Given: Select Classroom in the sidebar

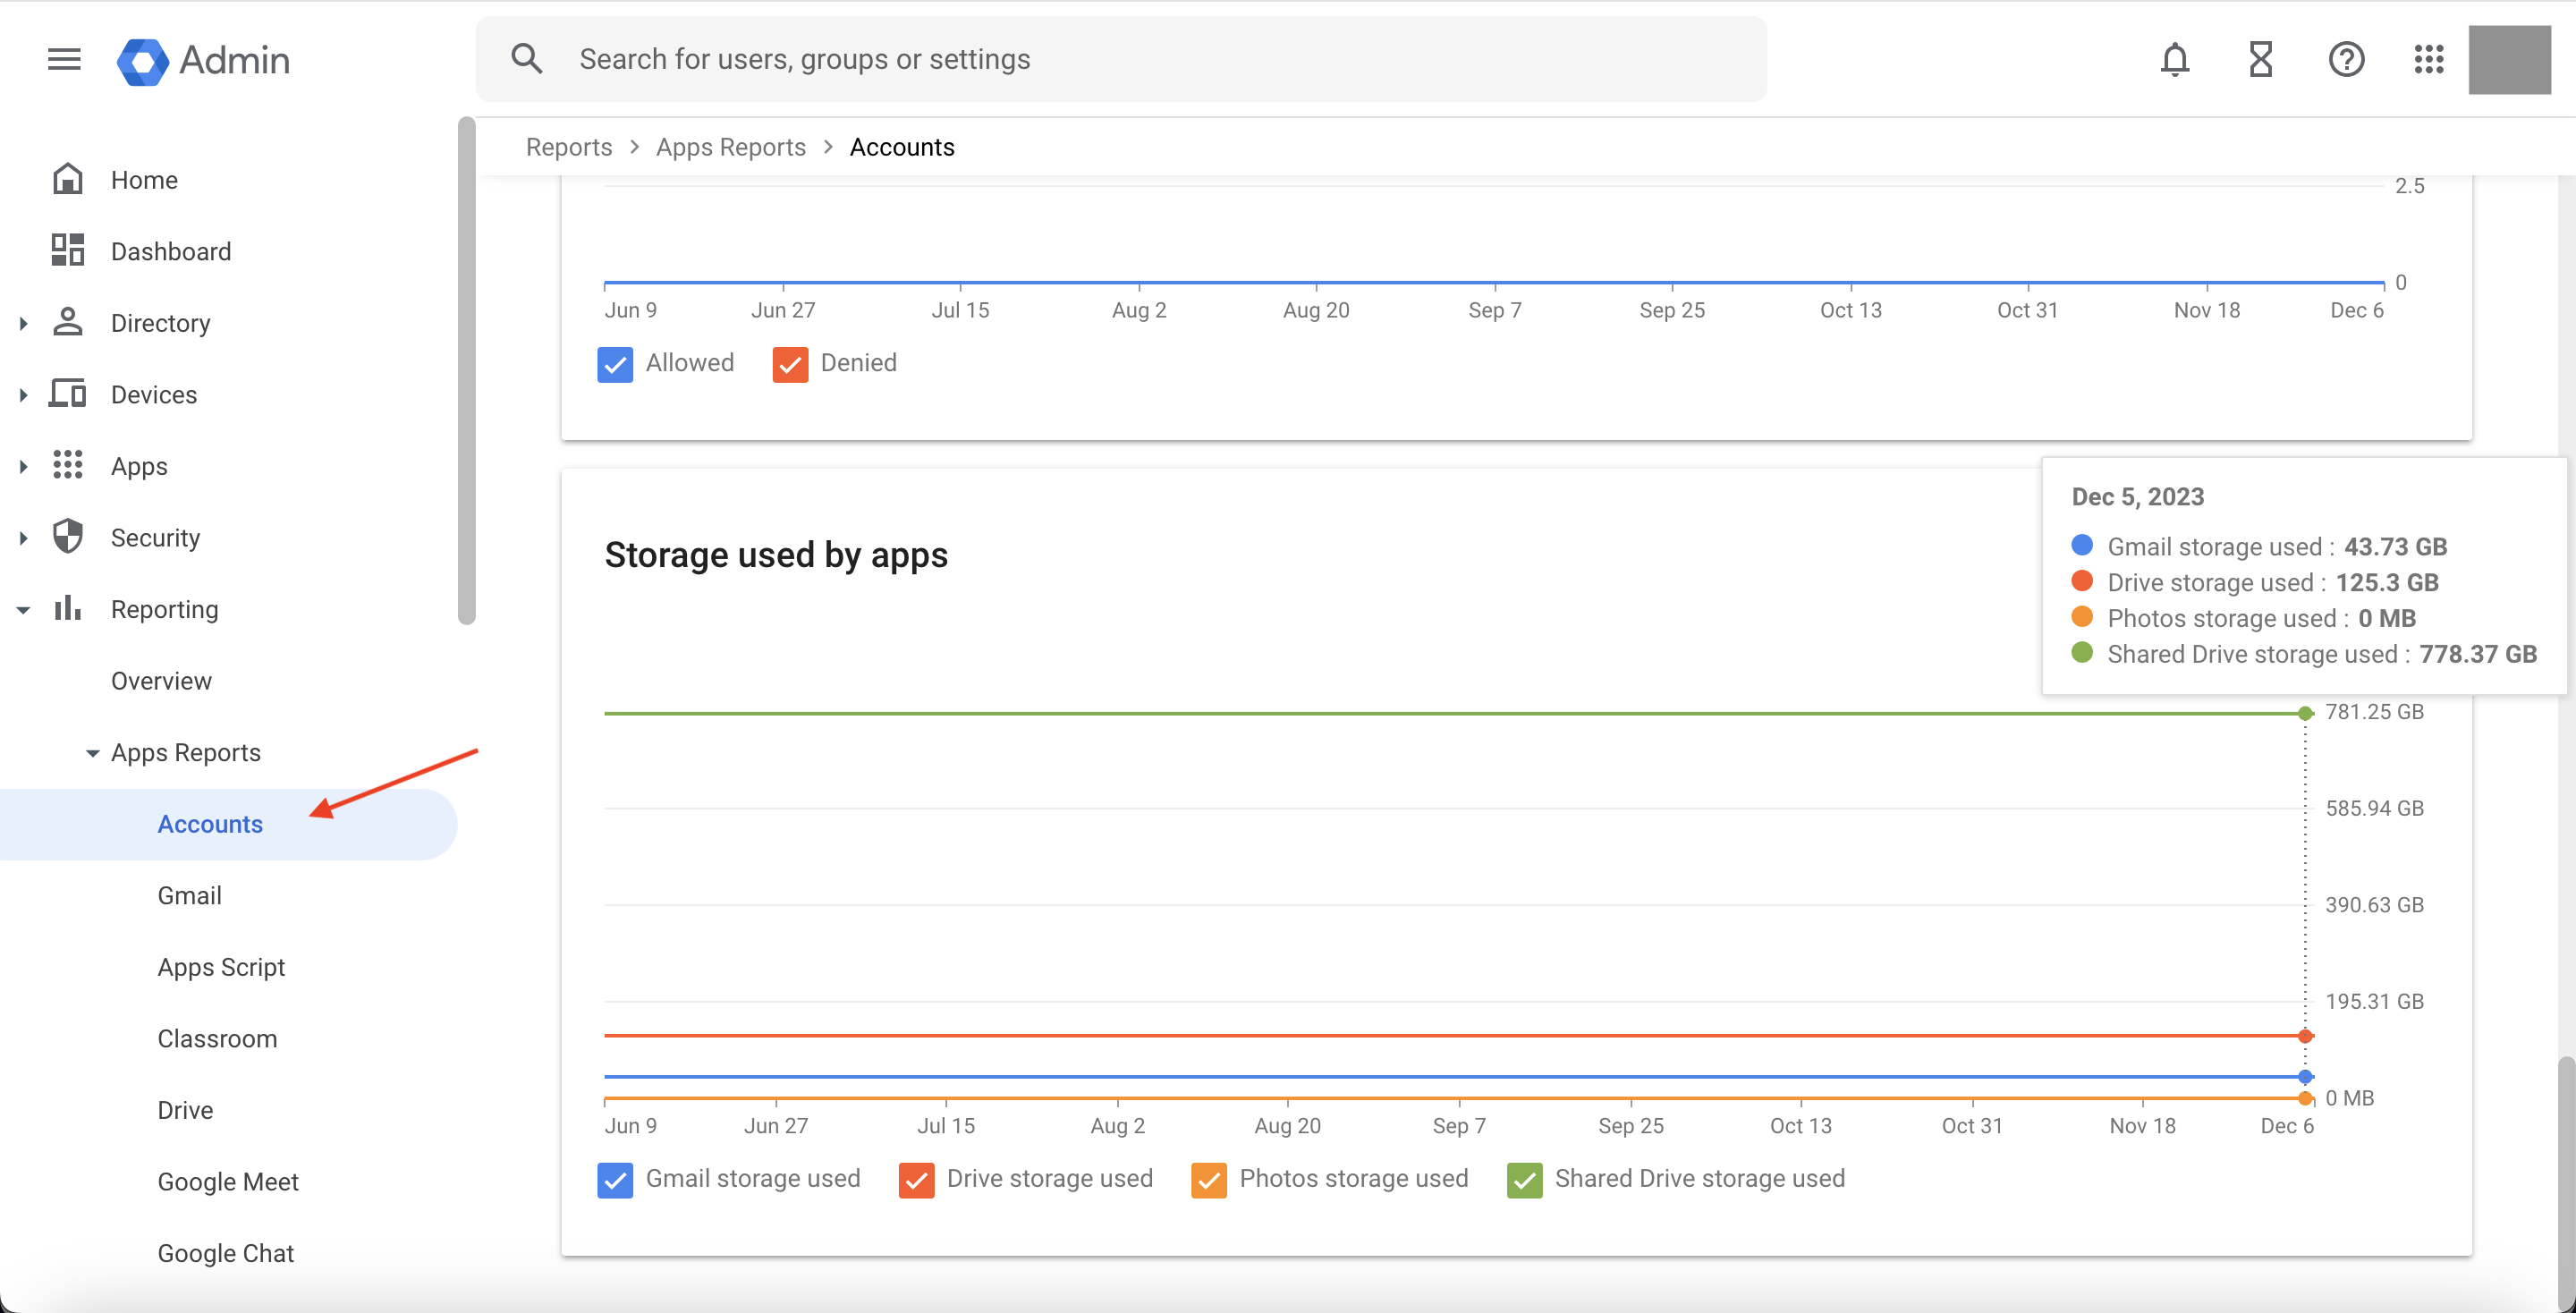Looking at the screenshot, I should click(217, 1038).
